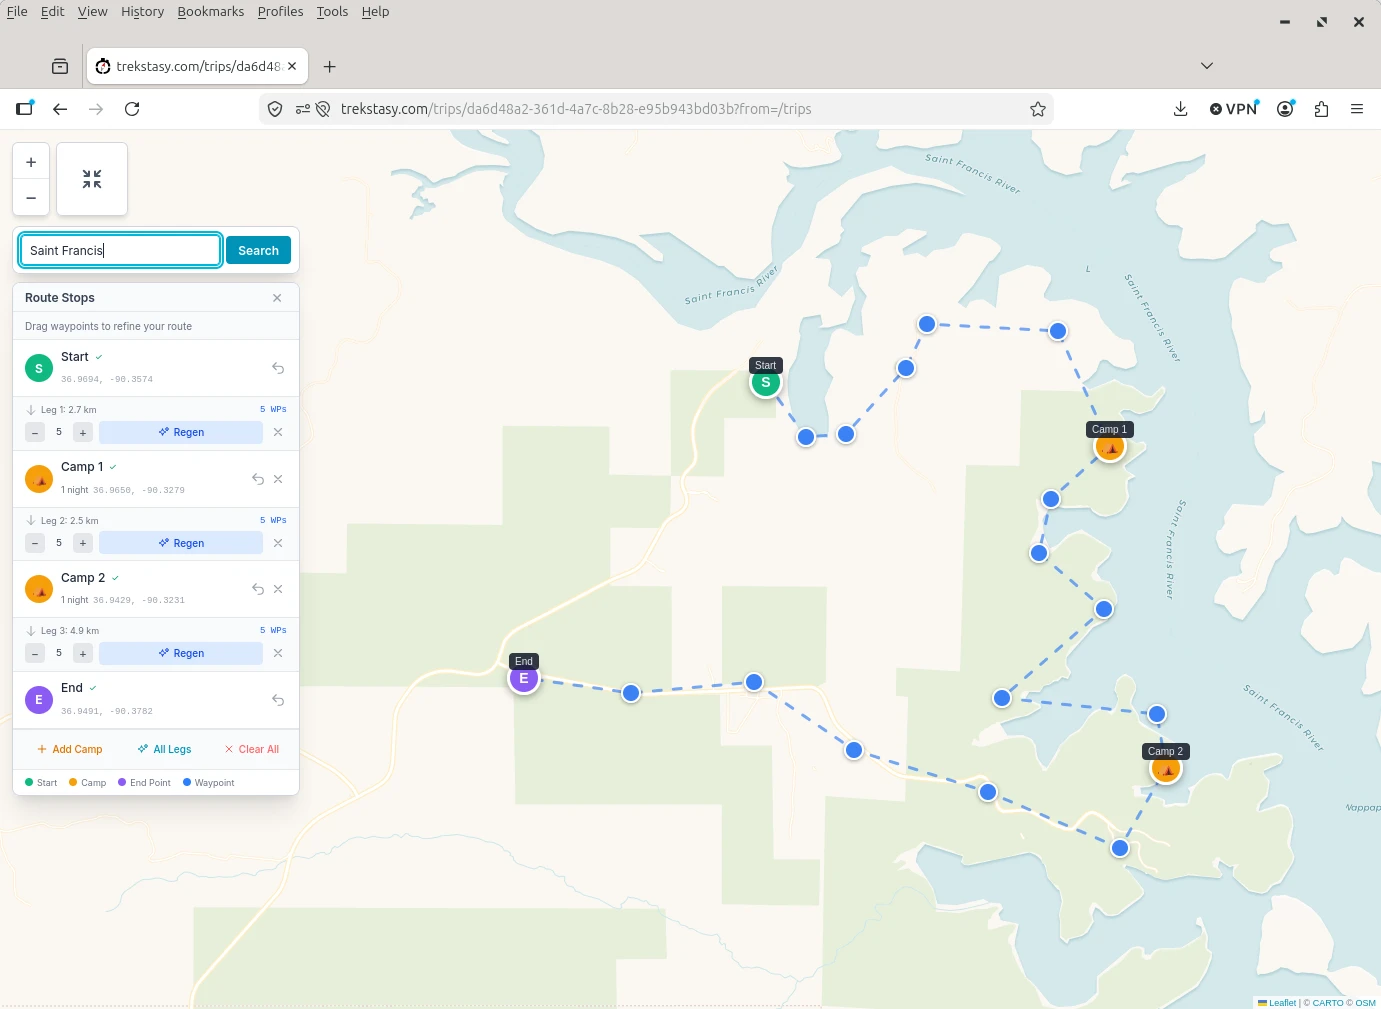Open the Bookmarks menu
The height and width of the screenshot is (1009, 1381).
click(x=210, y=12)
